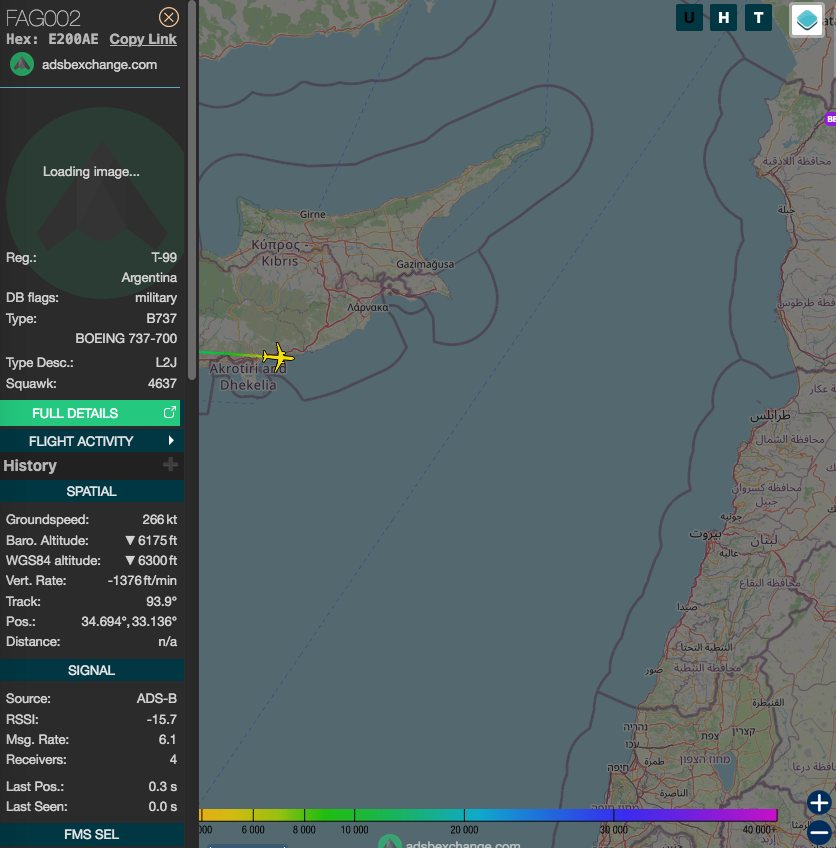The image size is (836, 848).
Task: Click the Type Desc. value L2J
Action: tap(167, 362)
